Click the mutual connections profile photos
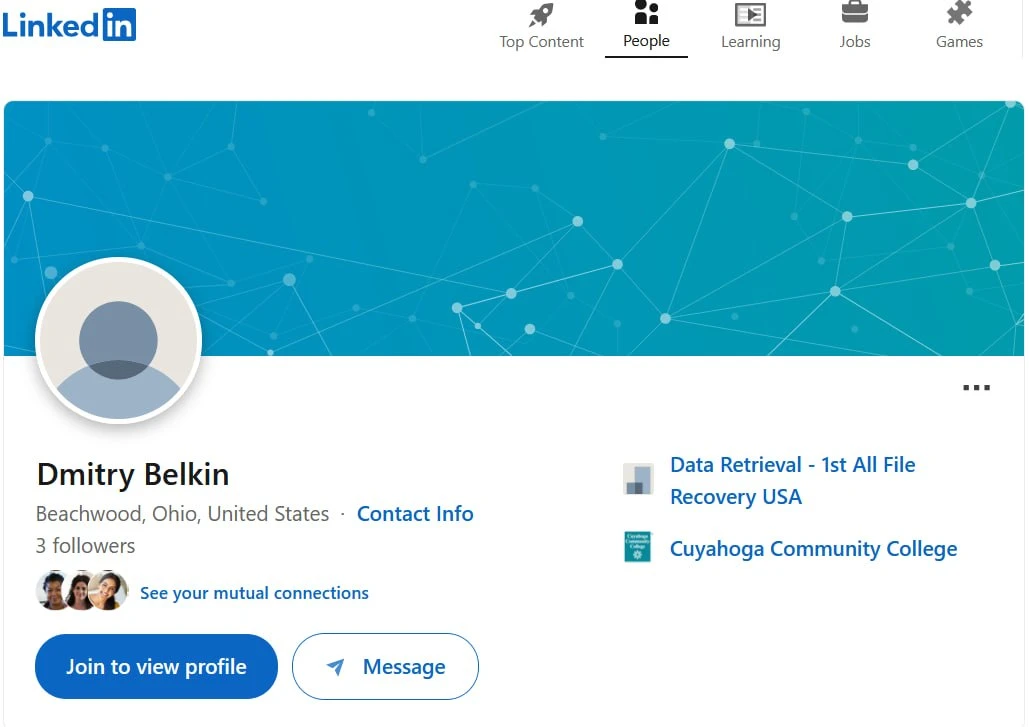 point(81,591)
